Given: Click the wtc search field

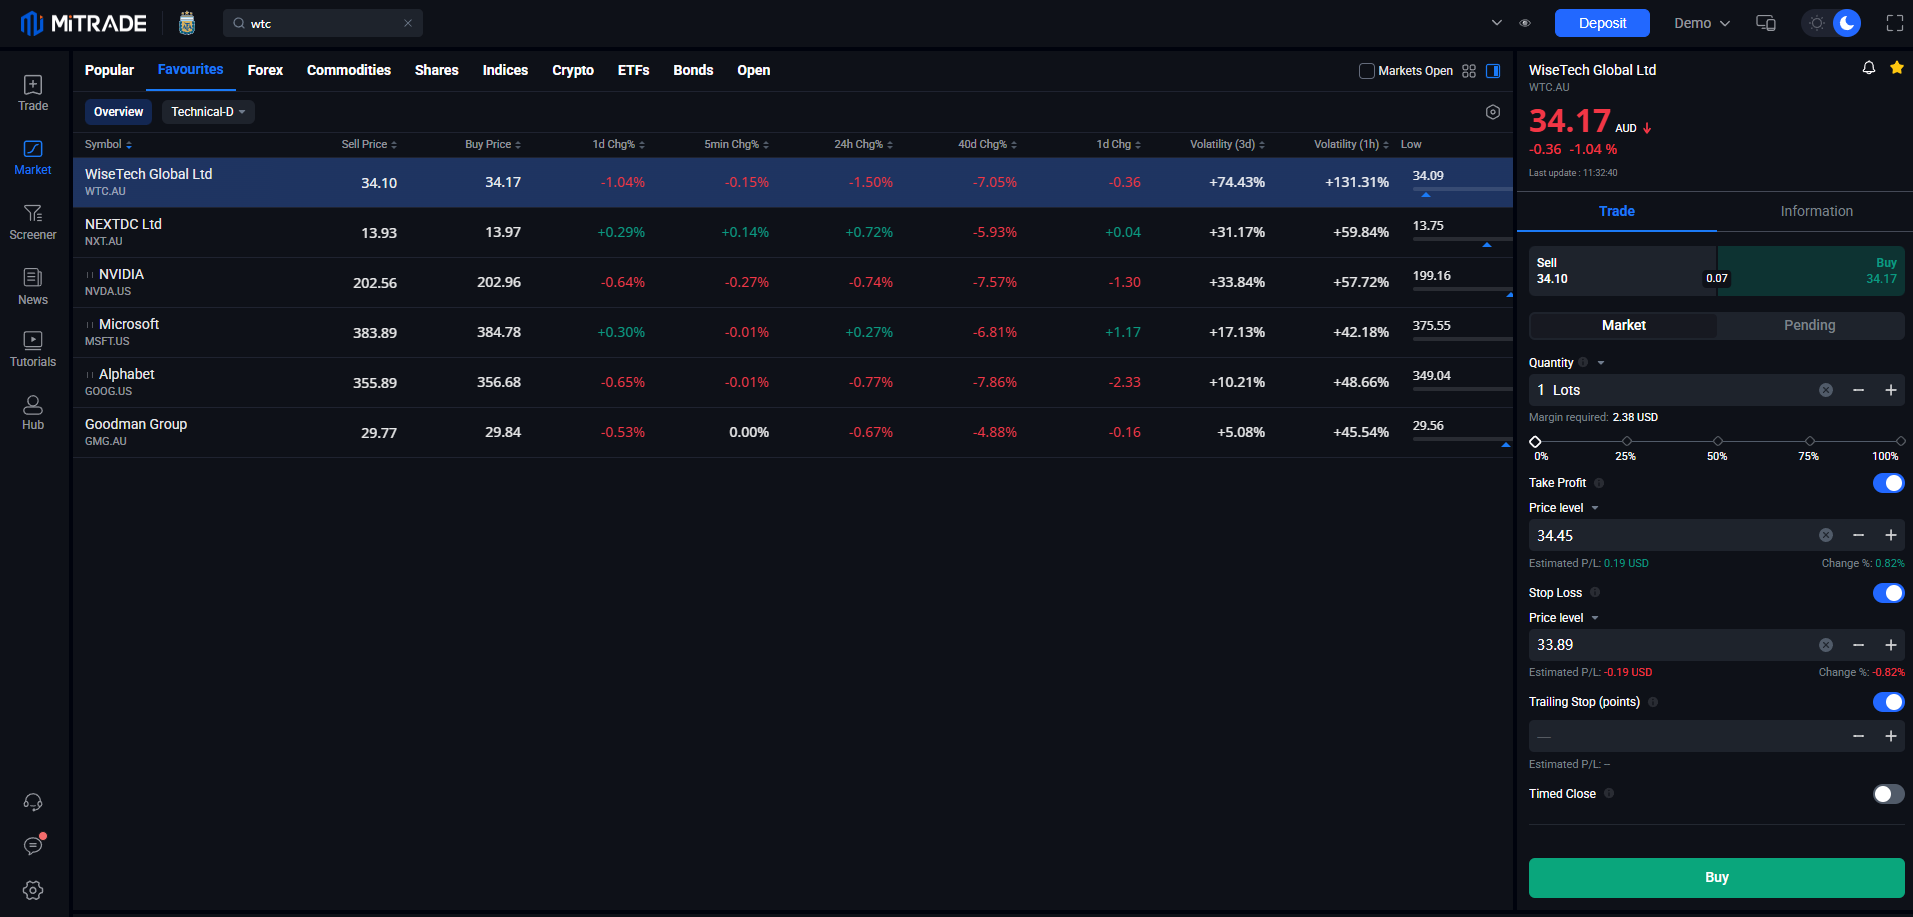Looking at the screenshot, I should click(x=323, y=23).
